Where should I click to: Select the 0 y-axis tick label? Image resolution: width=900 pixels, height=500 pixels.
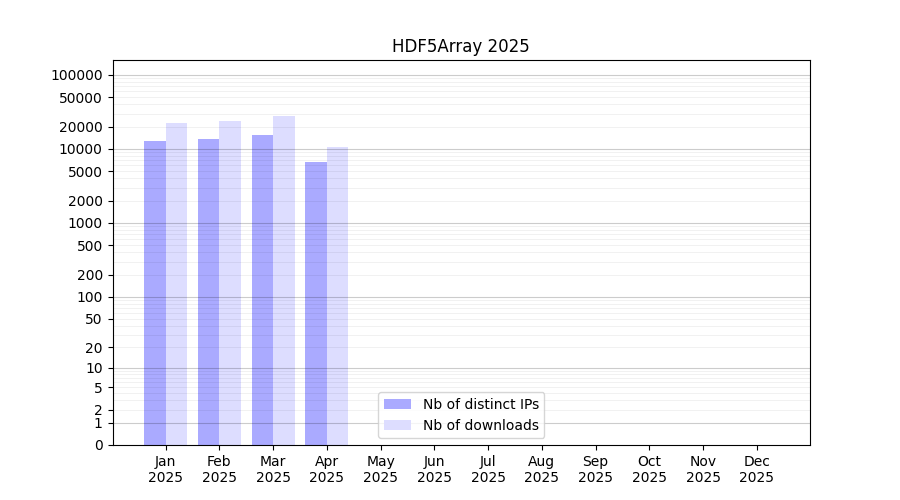[98, 445]
